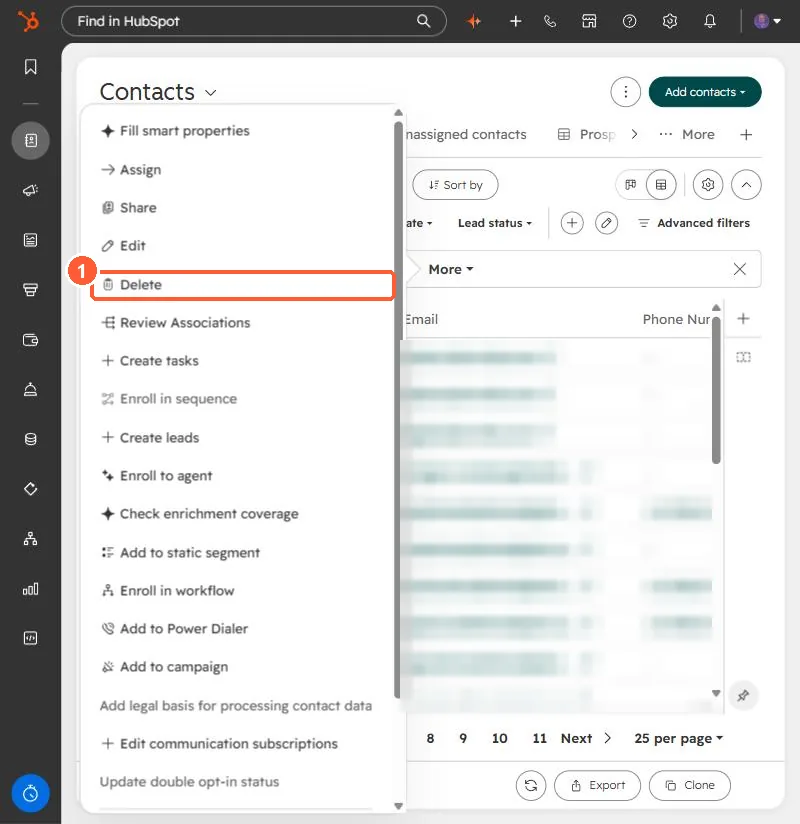Add a table column with the plus icon
Viewport: 800px width, 824px height.
click(743, 318)
